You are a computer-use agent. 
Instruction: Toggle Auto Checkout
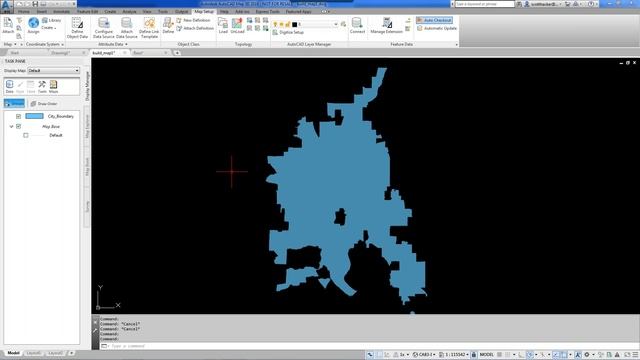click(434, 20)
